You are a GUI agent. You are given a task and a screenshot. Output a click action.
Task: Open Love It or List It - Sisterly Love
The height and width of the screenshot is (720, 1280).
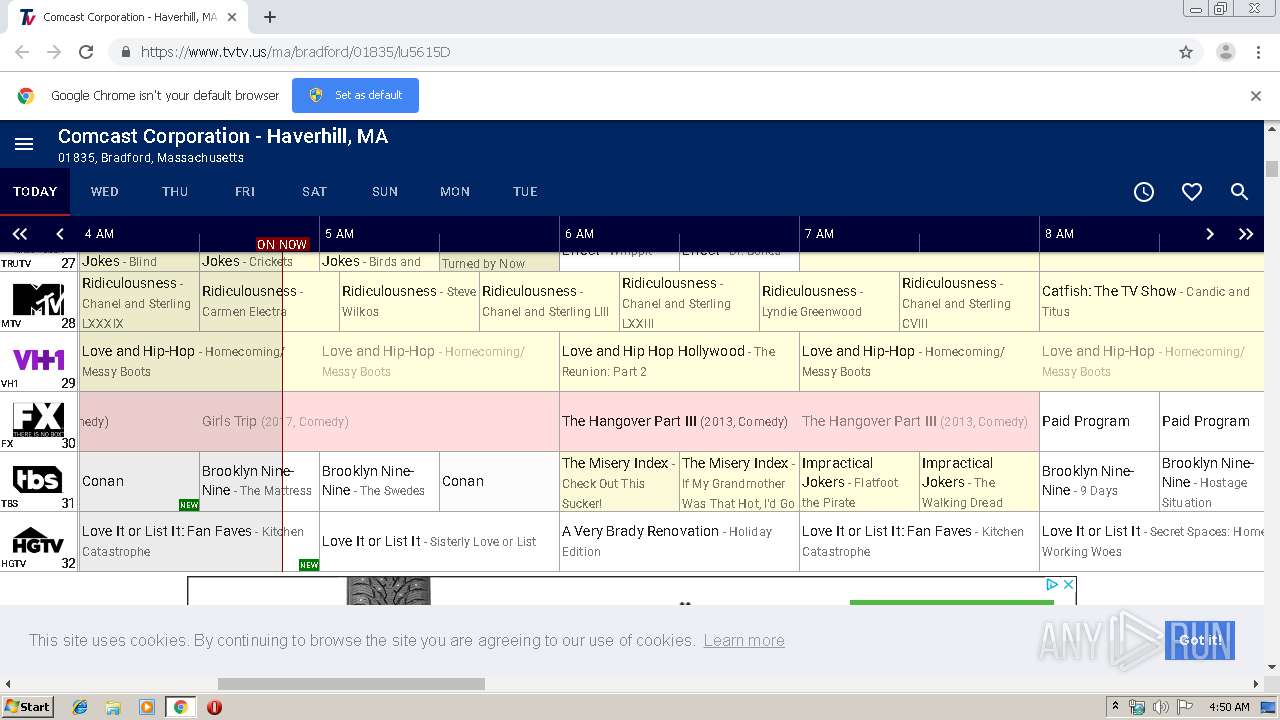pyautogui.click(x=439, y=541)
